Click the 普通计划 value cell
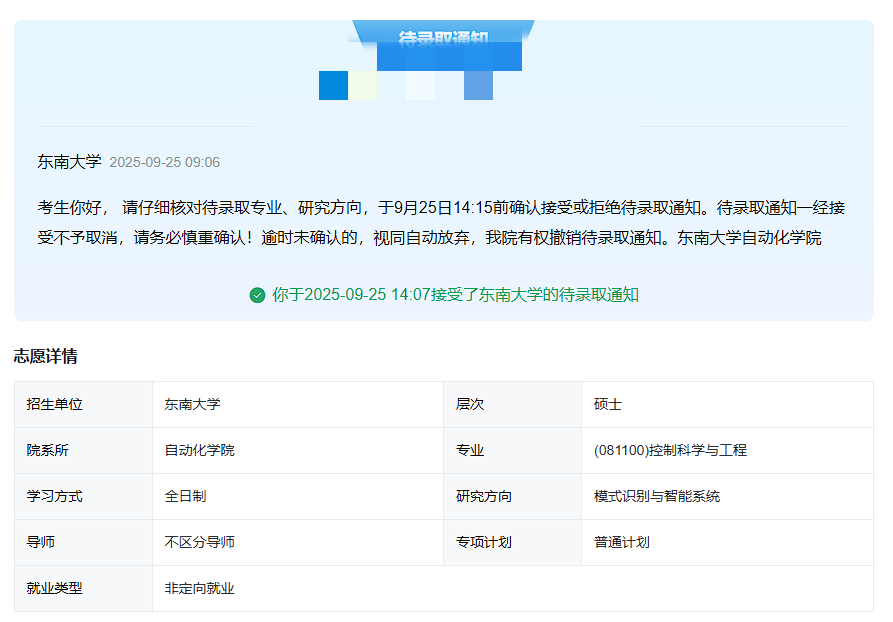 (727, 543)
